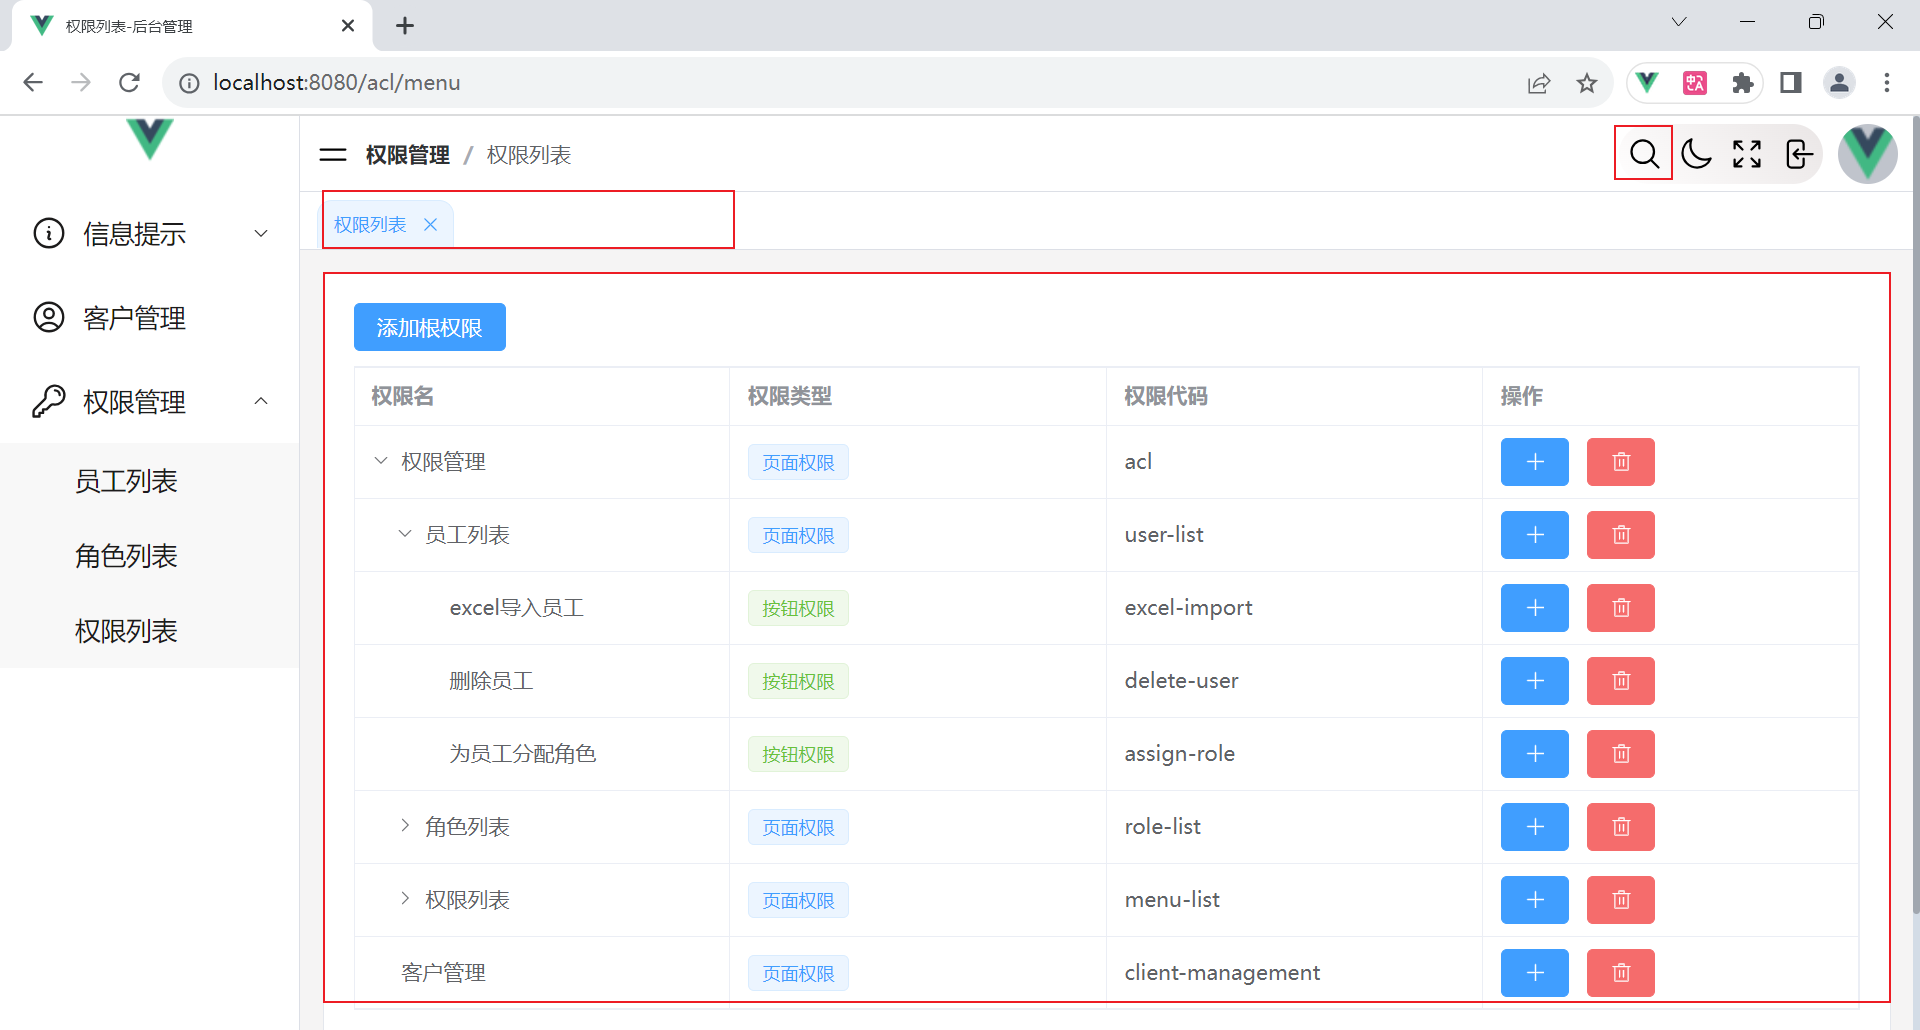This screenshot has height=1030, width=1920.
Task: View site information icon in address bar
Action: coord(189,83)
